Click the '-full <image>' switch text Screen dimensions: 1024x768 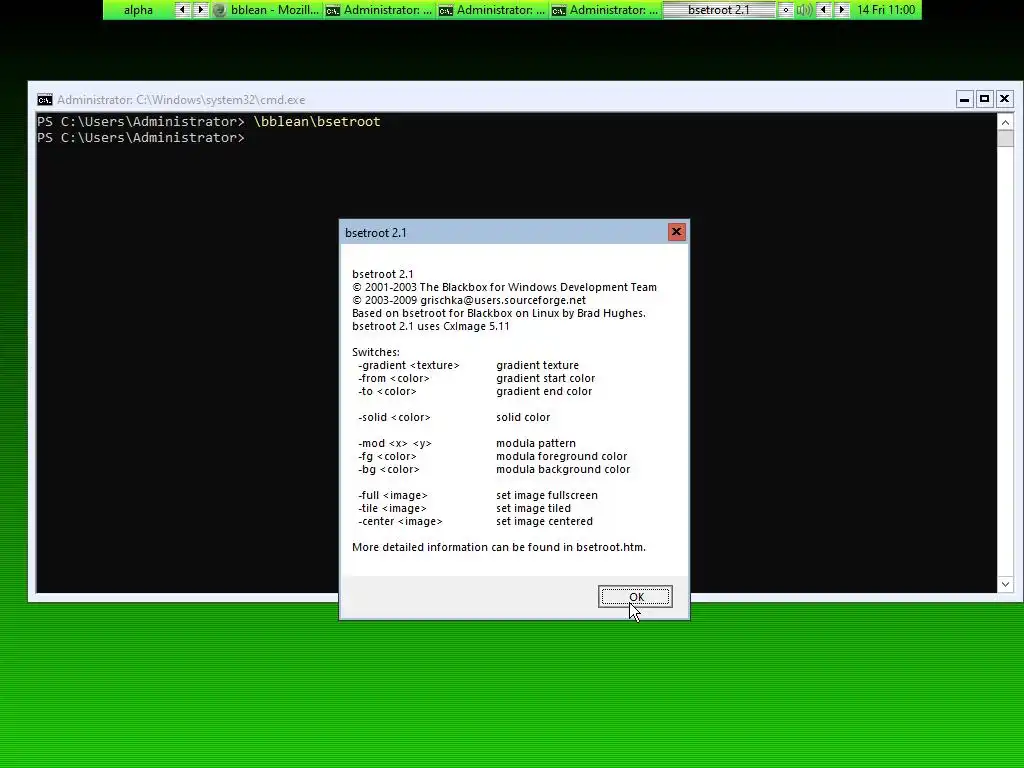click(392, 496)
